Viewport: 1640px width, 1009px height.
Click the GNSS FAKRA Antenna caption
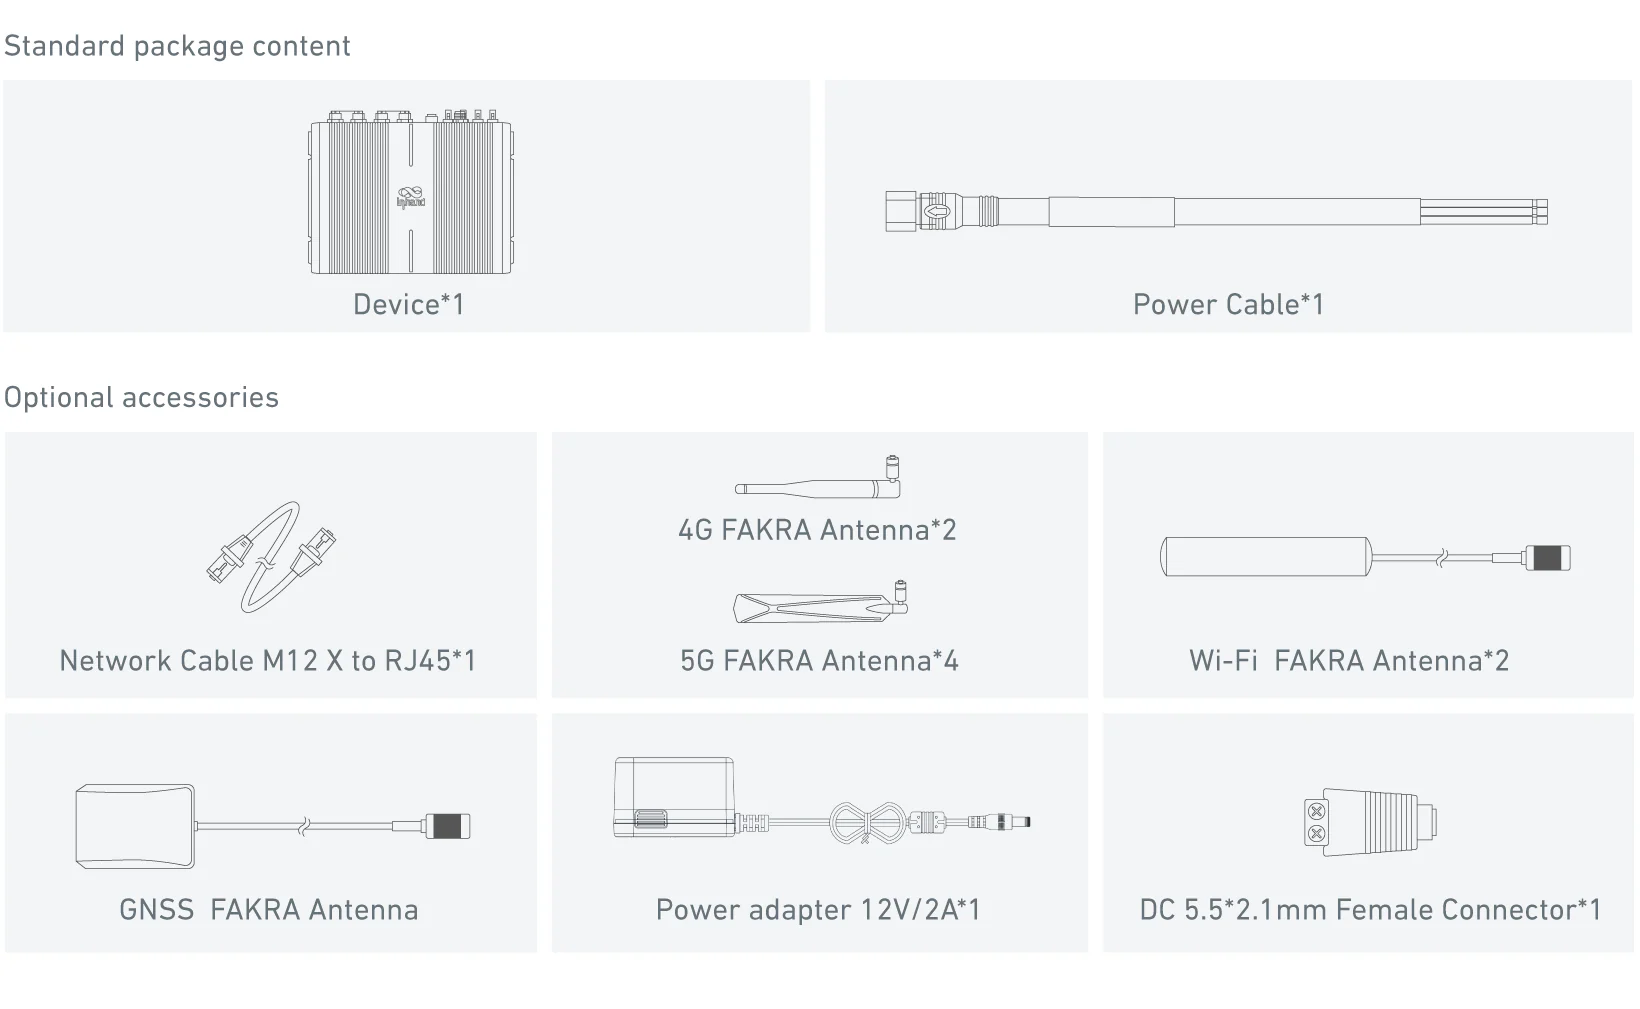[269, 909]
